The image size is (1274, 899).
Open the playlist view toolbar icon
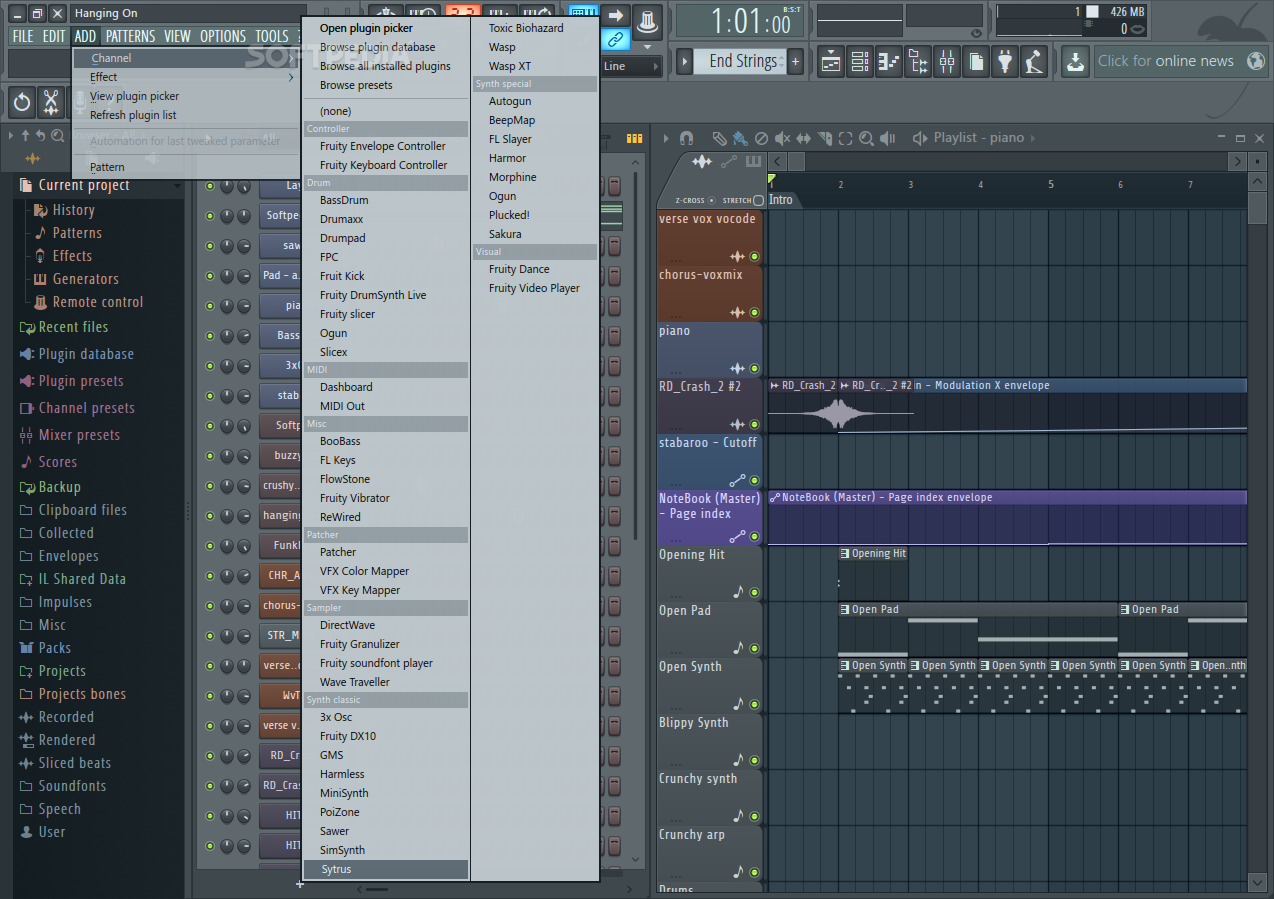click(831, 62)
